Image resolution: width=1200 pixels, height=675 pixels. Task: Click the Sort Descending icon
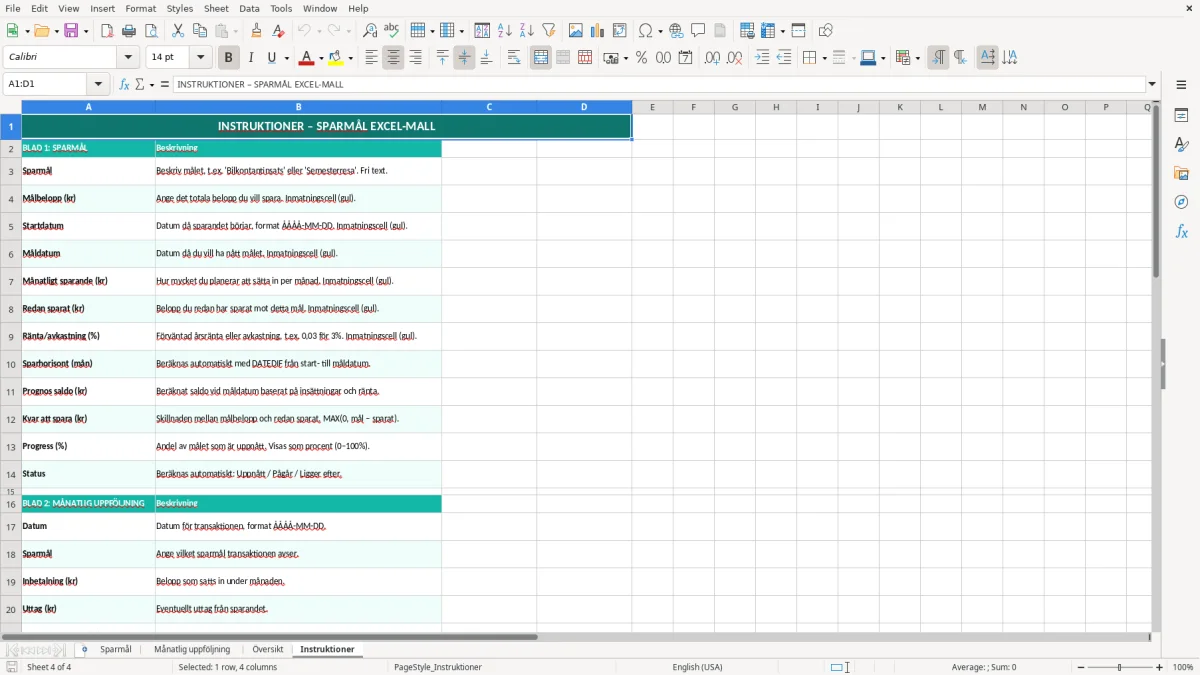(x=527, y=31)
